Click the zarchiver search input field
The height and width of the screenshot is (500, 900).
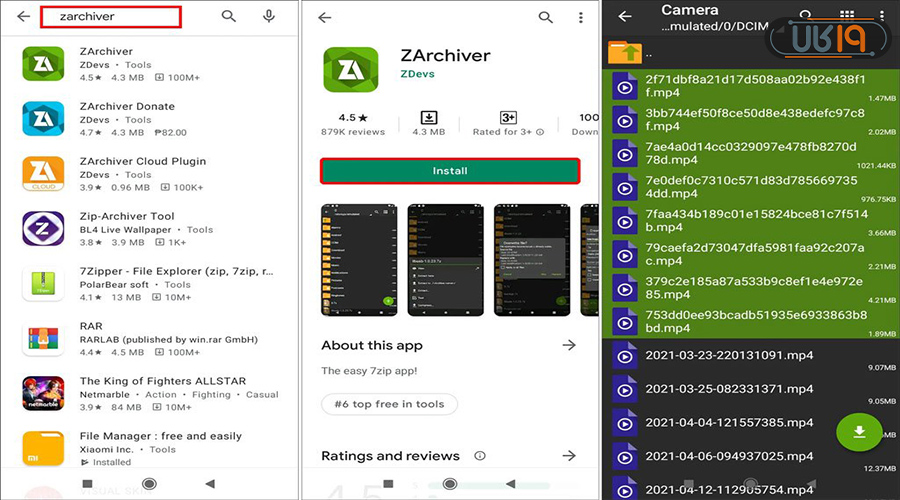(x=111, y=17)
